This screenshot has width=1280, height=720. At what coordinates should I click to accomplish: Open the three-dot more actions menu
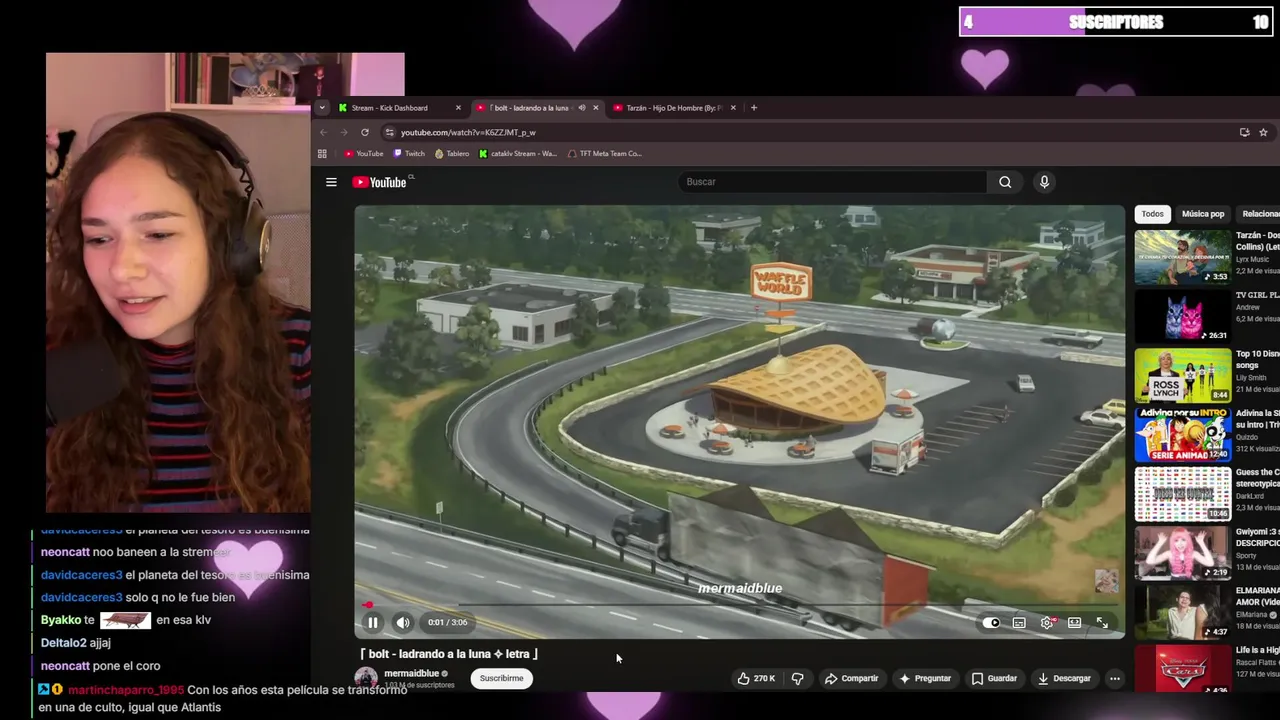point(1114,678)
